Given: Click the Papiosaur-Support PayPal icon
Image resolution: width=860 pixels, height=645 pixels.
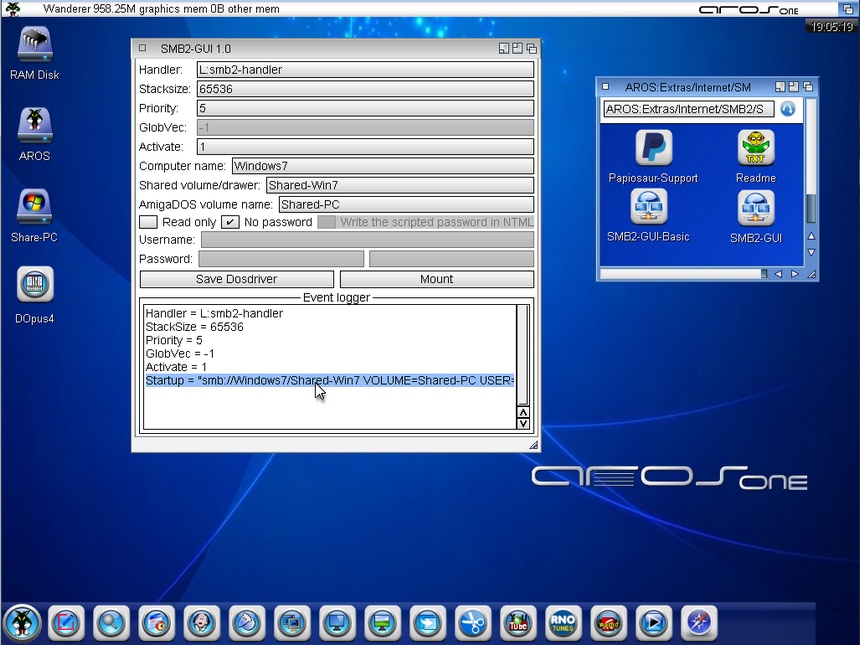Looking at the screenshot, I should (x=653, y=149).
